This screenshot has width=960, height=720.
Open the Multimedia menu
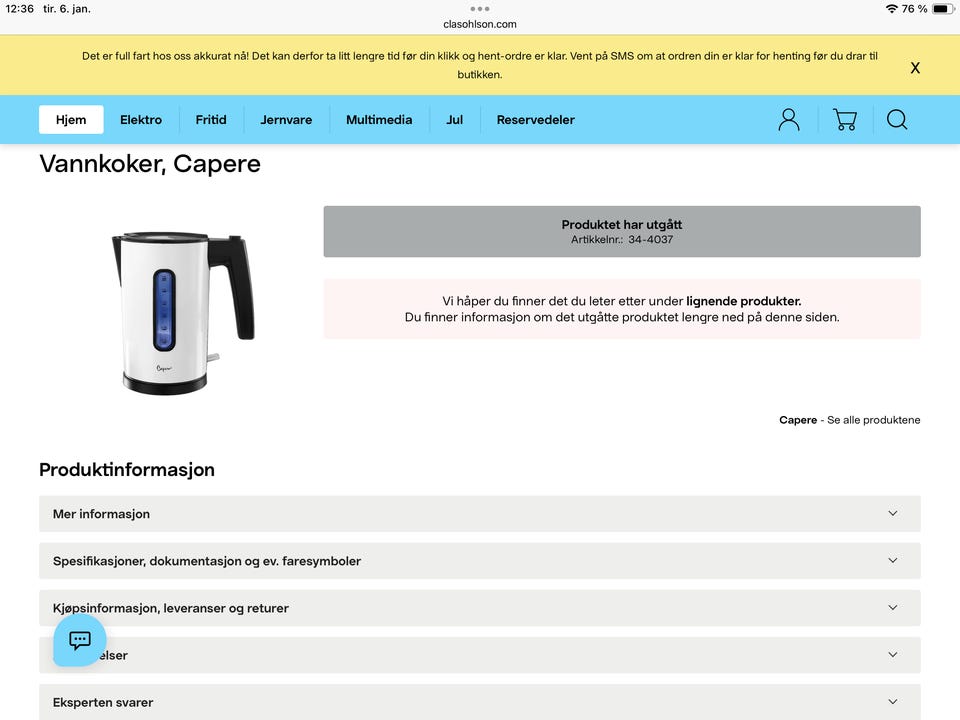(x=379, y=120)
